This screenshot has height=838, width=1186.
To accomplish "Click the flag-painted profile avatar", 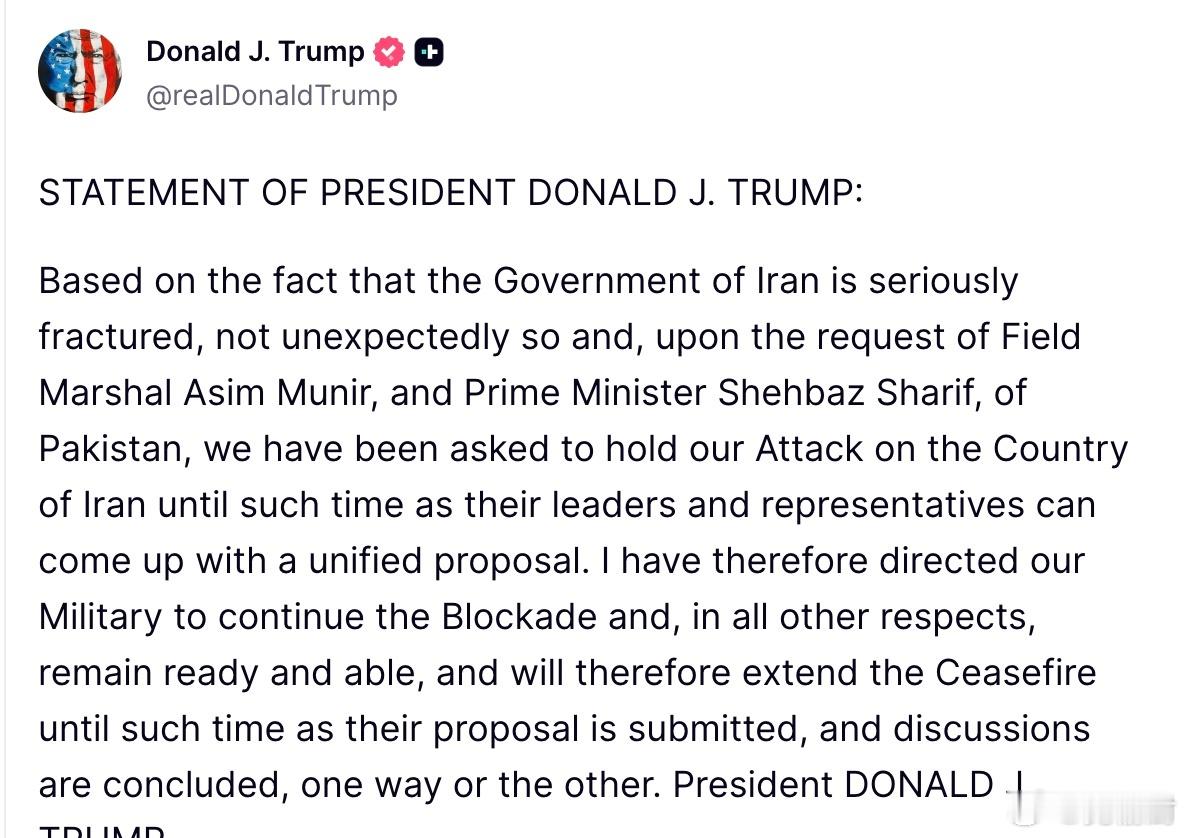I will 80,71.
